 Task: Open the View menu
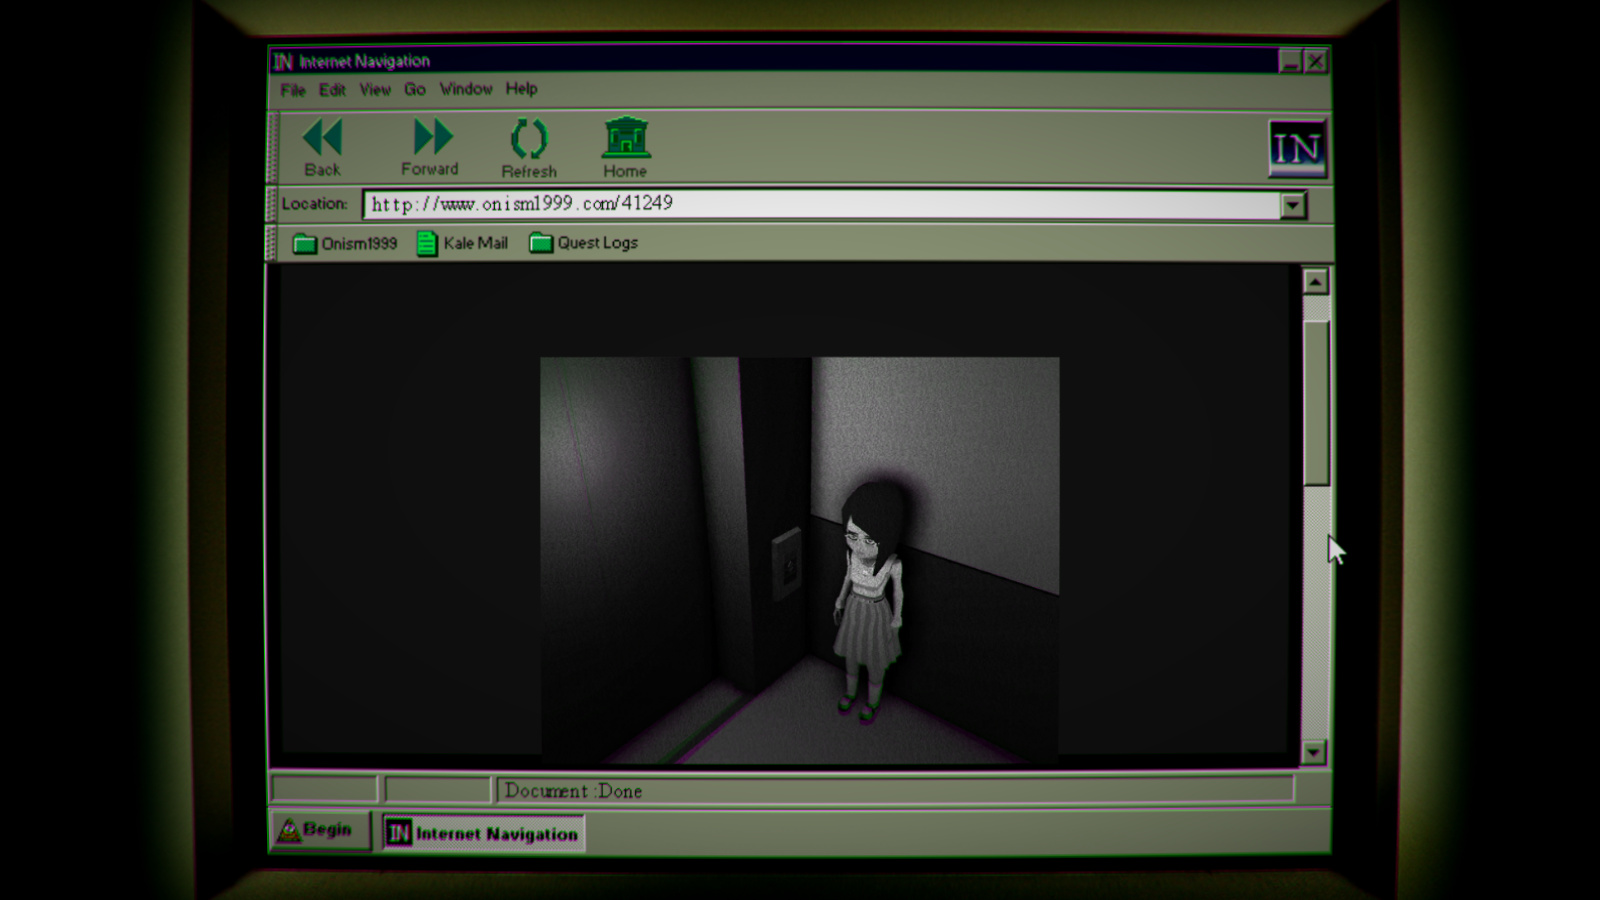tap(375, 90)
